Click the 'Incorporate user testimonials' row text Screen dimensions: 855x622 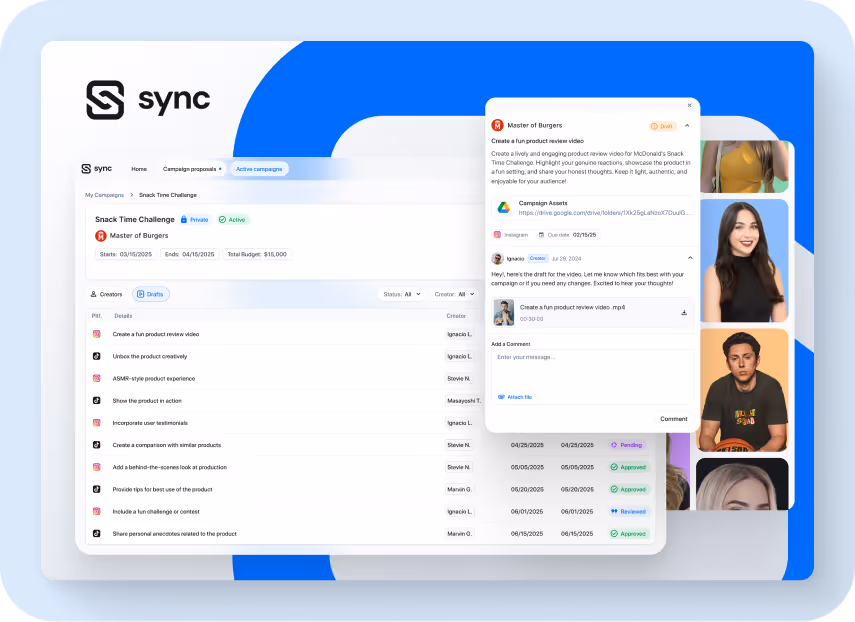point(150,423)
